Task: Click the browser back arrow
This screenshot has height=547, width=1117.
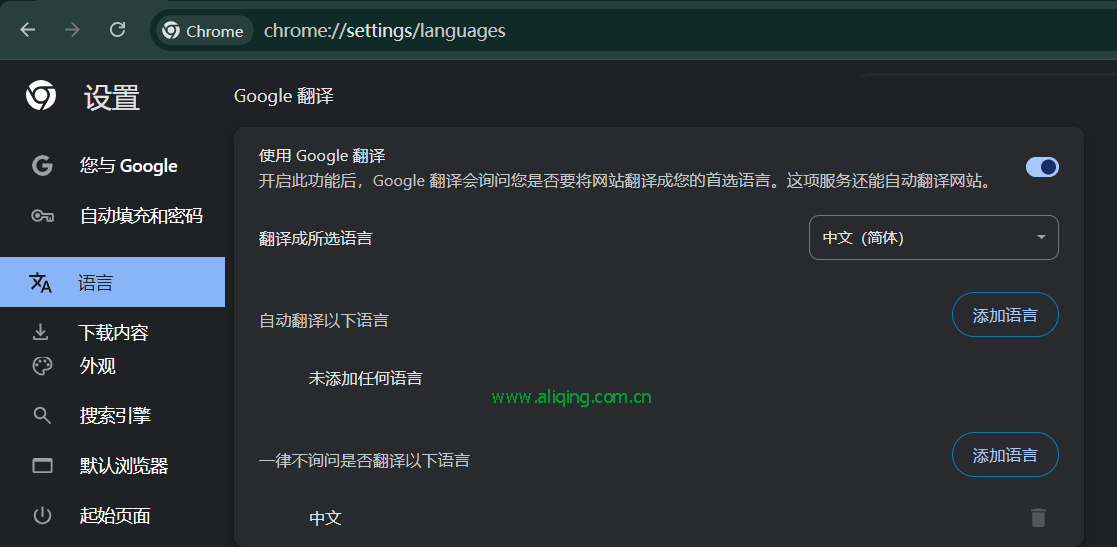Action: point(28,31)
